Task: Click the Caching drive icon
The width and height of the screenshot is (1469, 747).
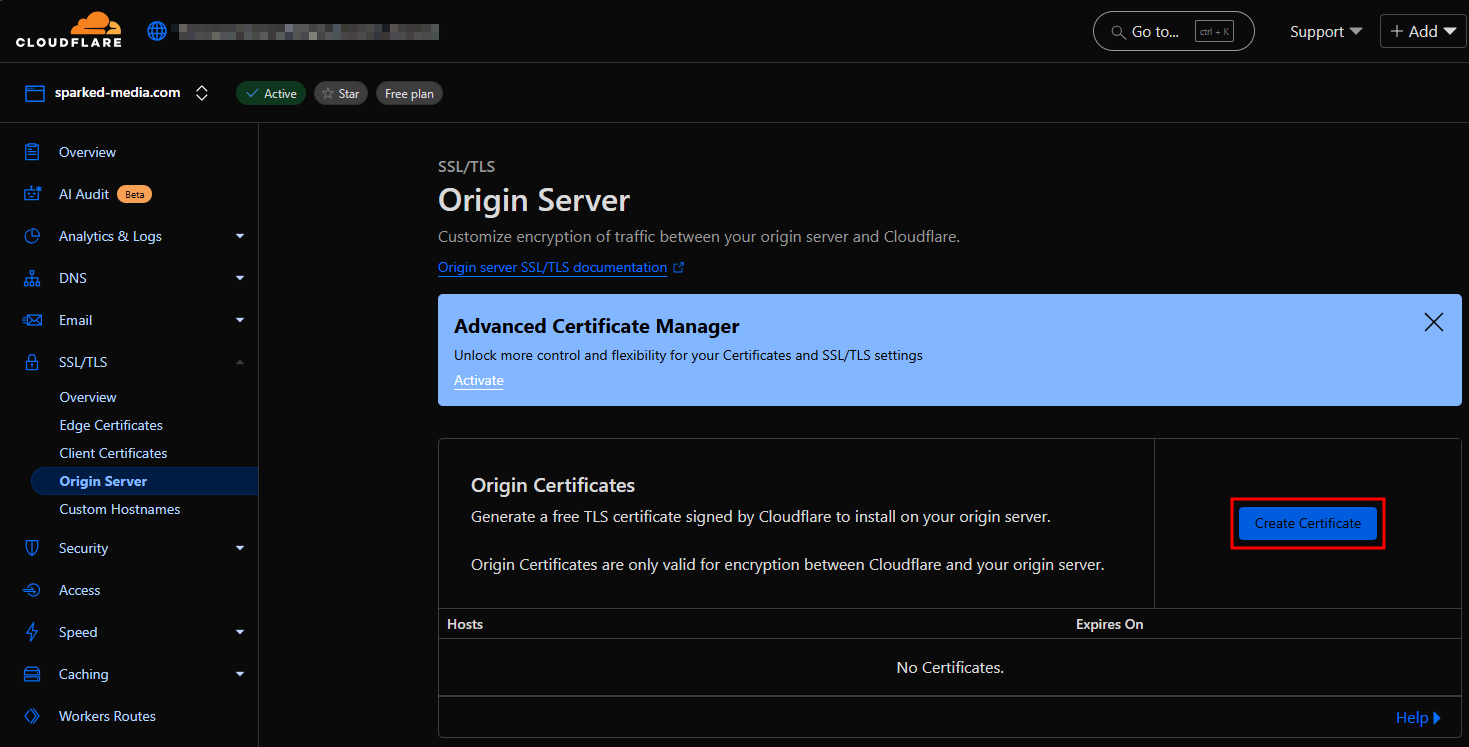Action: click(x=33, y=674)
